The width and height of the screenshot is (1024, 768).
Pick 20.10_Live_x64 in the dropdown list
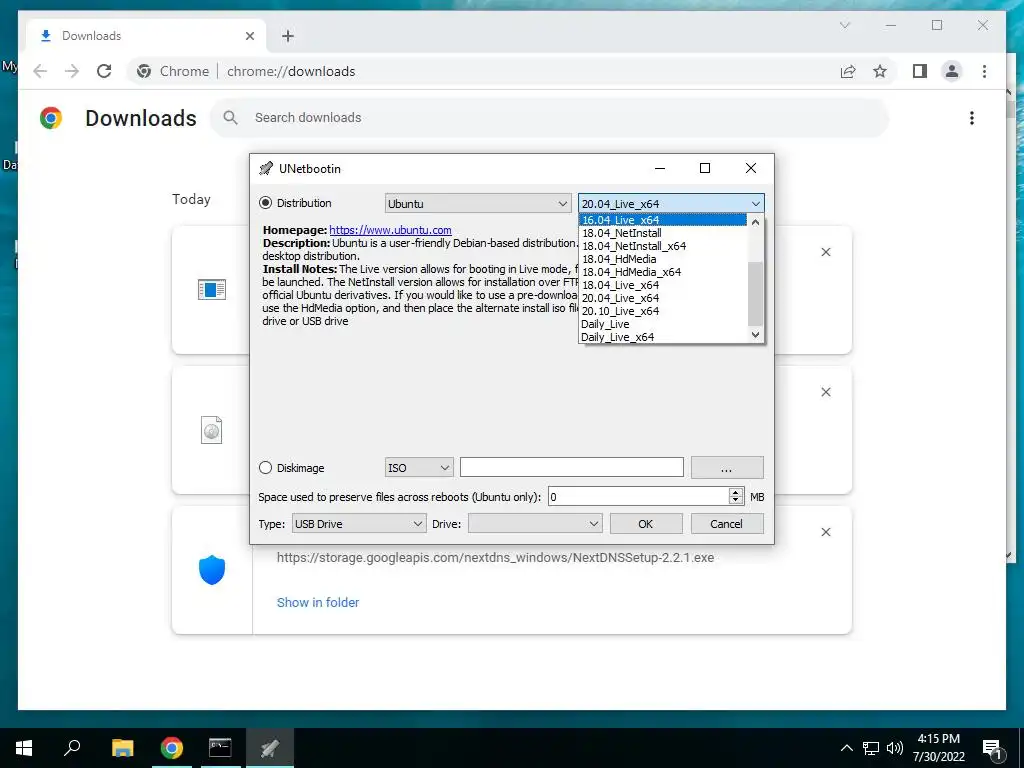click(663, 312)
